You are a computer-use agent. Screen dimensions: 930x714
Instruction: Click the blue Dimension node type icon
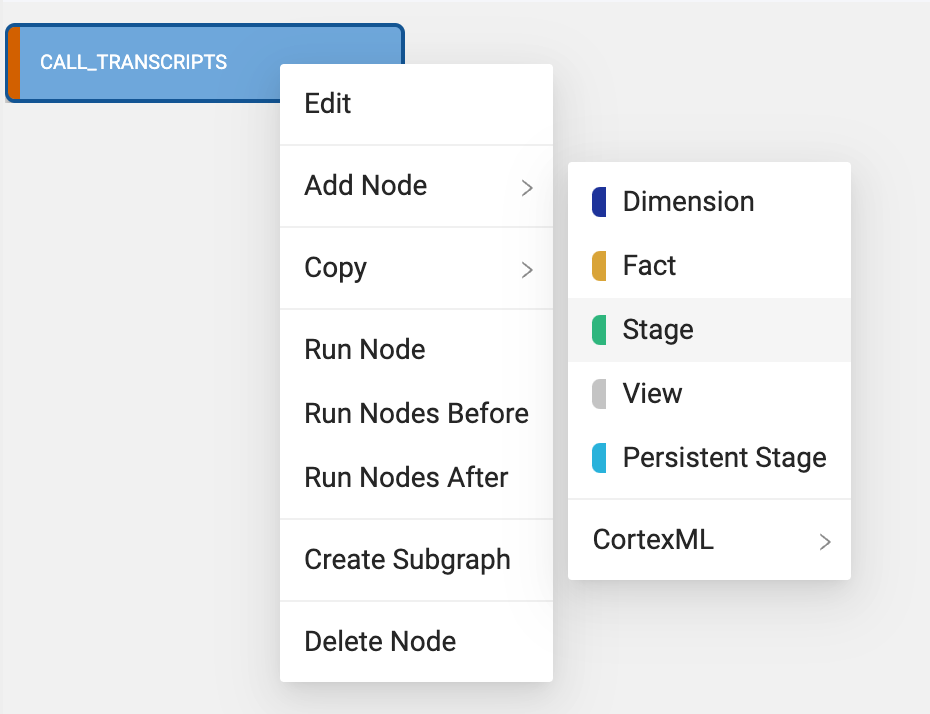(x=599, y=202)
